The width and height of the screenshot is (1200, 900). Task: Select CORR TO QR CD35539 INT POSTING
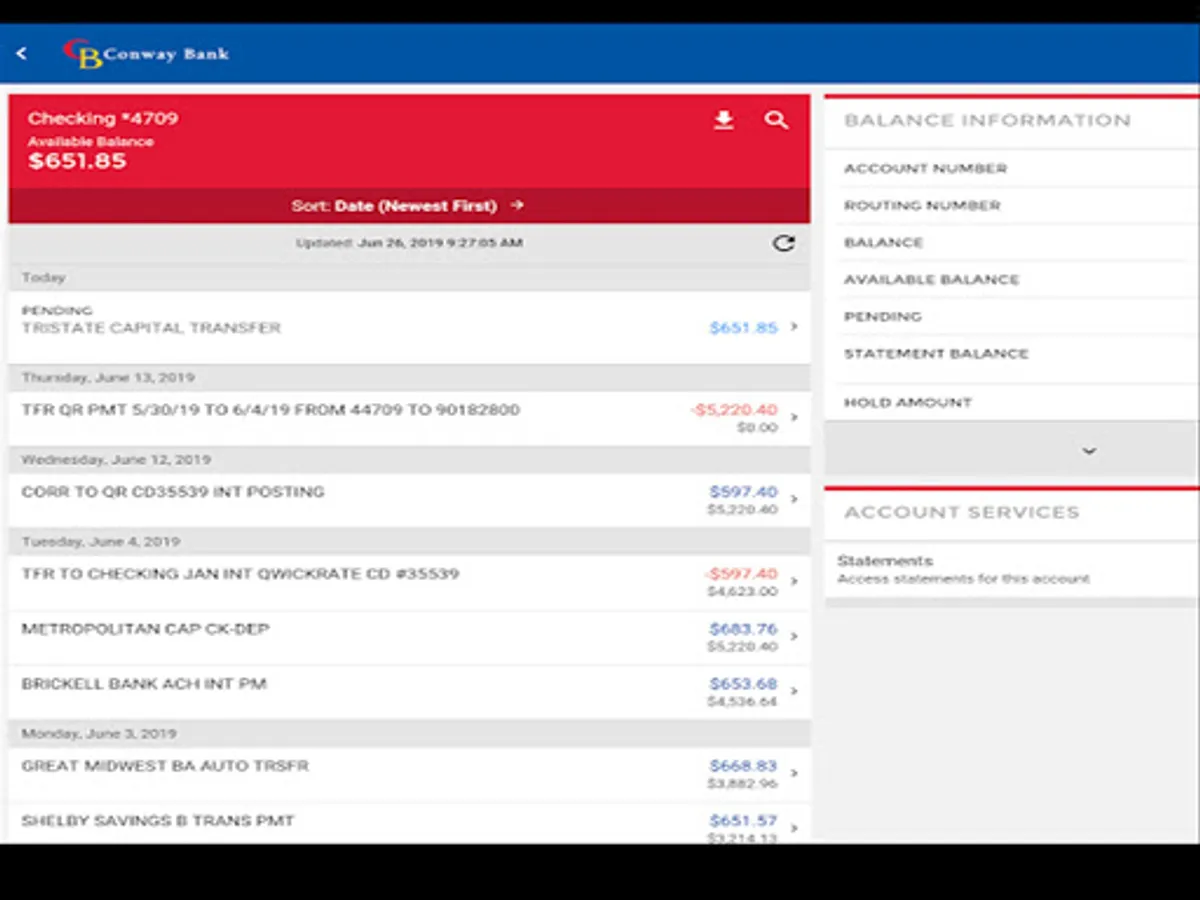pos(409,500)
